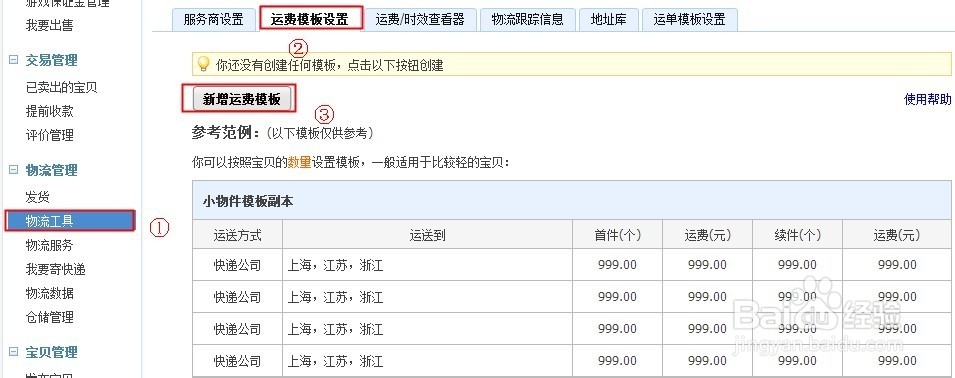Image resolution: width=955 pixels, height=378 pixels.
Task: Click the orange 数量 word
Action: (299, 163)
